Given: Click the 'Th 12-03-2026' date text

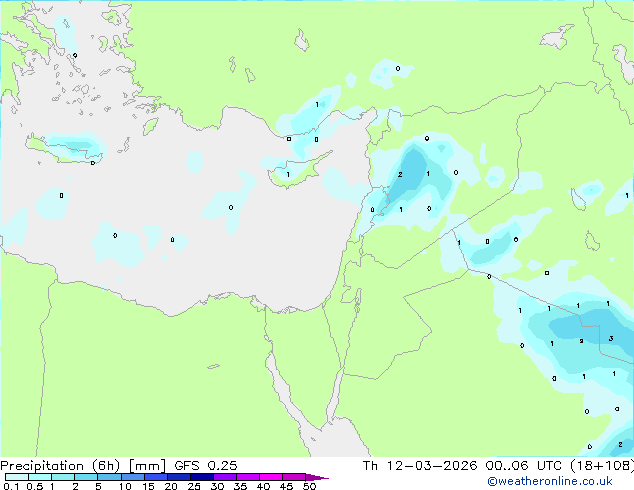Looking at the screenshot, I should coord(420,466).
